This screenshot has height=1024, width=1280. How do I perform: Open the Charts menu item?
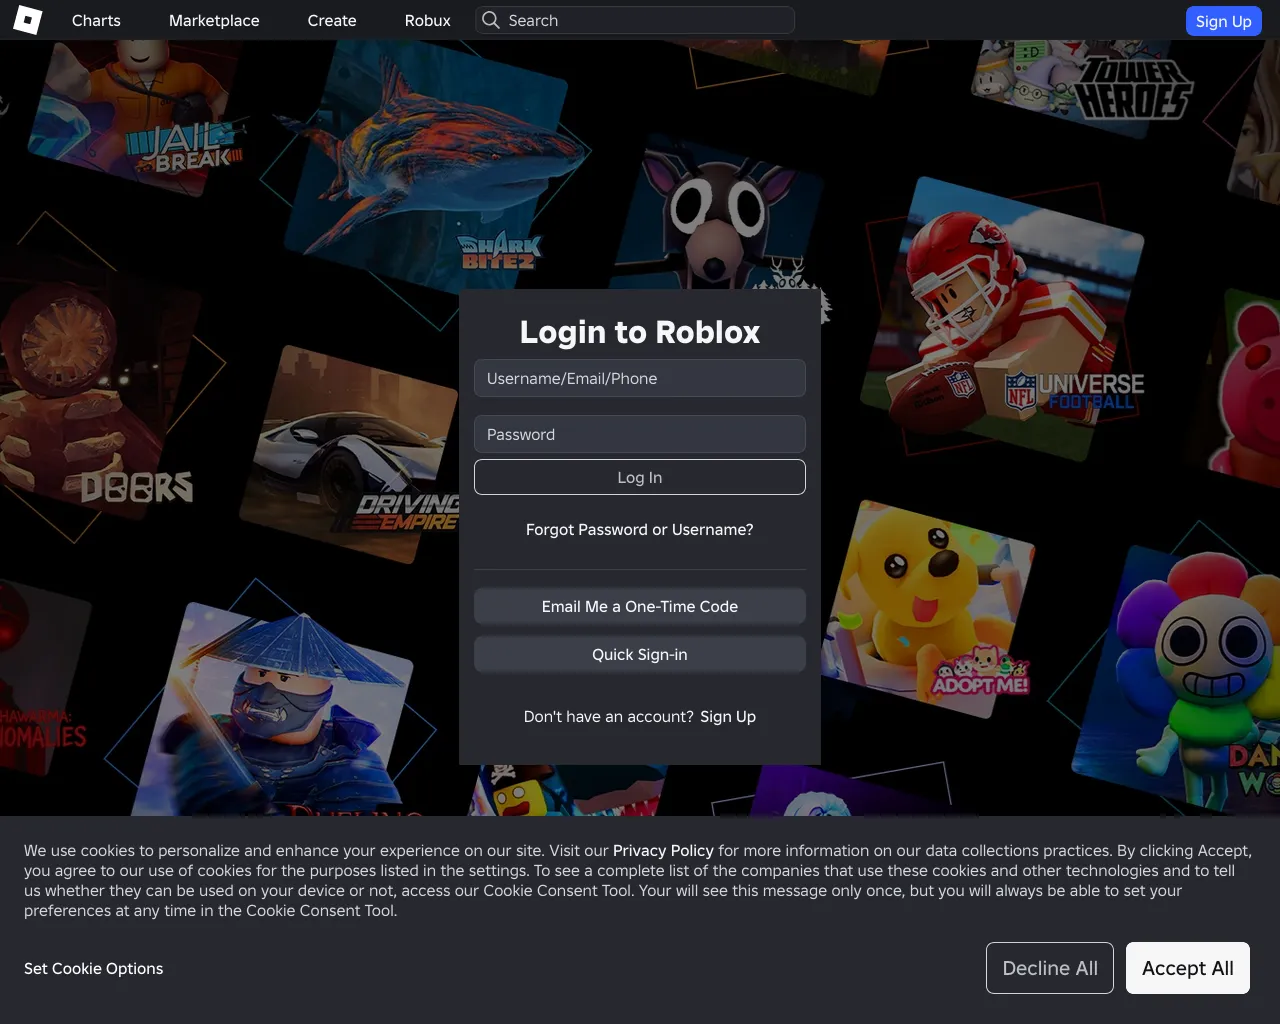96,20
